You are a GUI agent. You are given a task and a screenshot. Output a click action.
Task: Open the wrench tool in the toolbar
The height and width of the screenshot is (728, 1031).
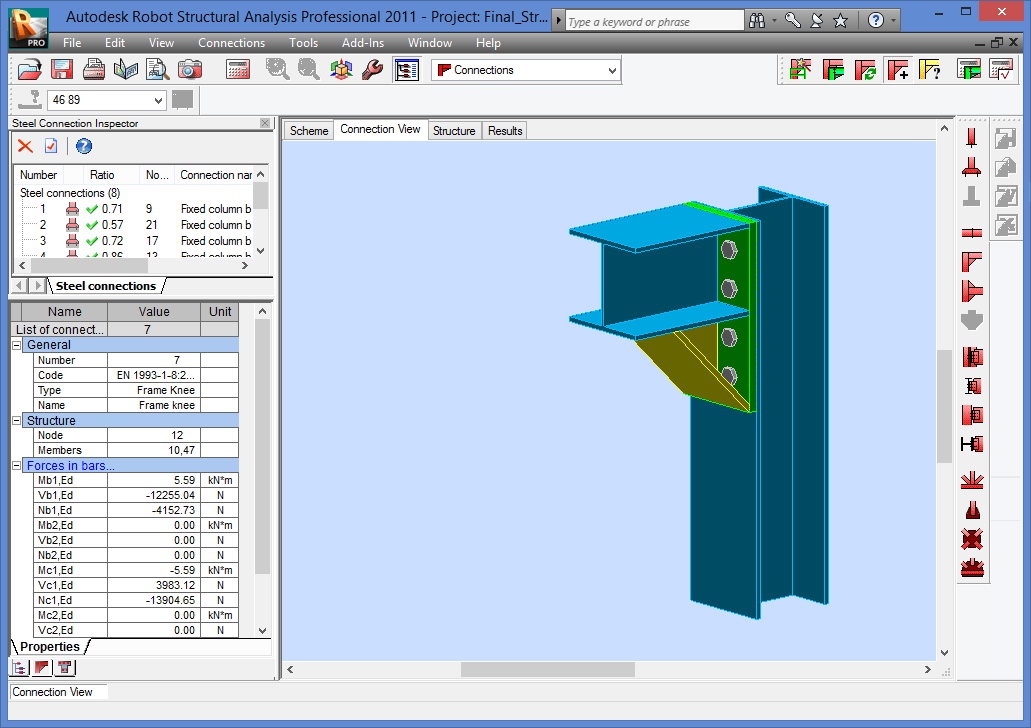tap(373, 70)
